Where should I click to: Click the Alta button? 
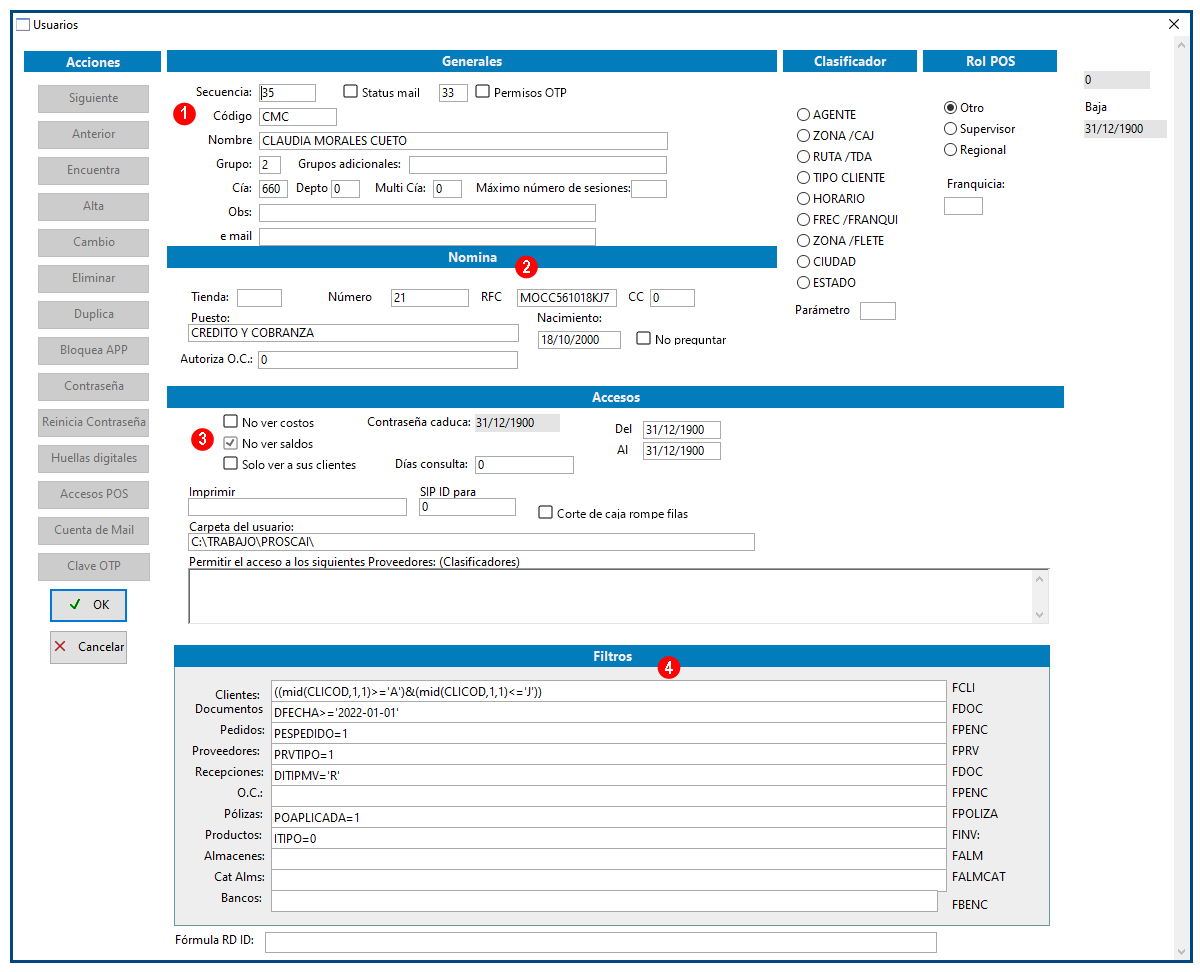click(93, 206)
